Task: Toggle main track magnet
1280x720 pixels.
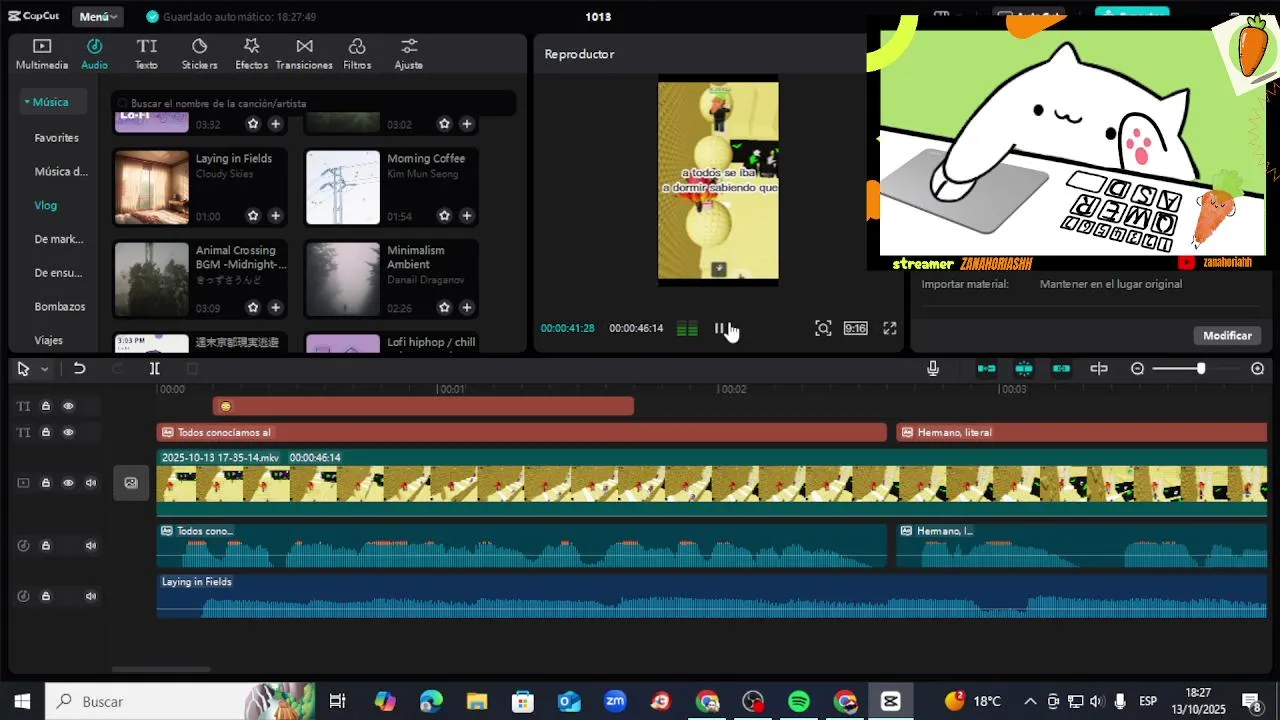Action: (x=987, y=369)
